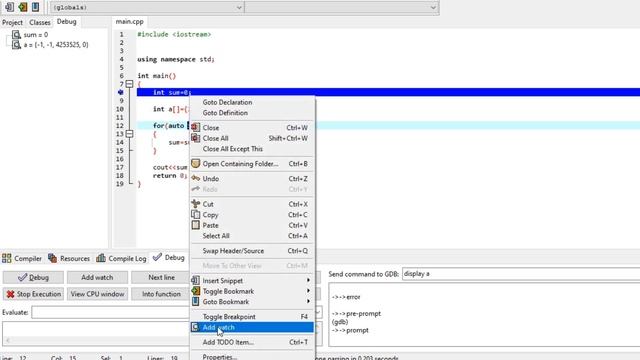Choose Close All in the context menu

click(252, 138)
